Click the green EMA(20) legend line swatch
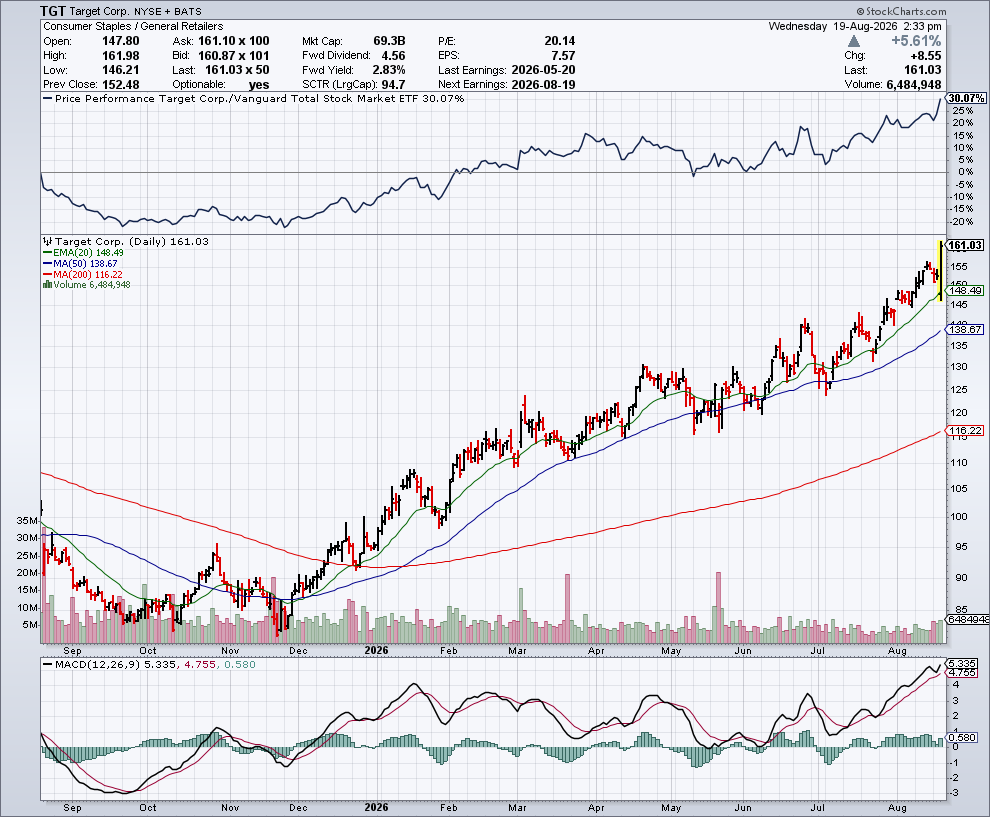 [47, 253]
